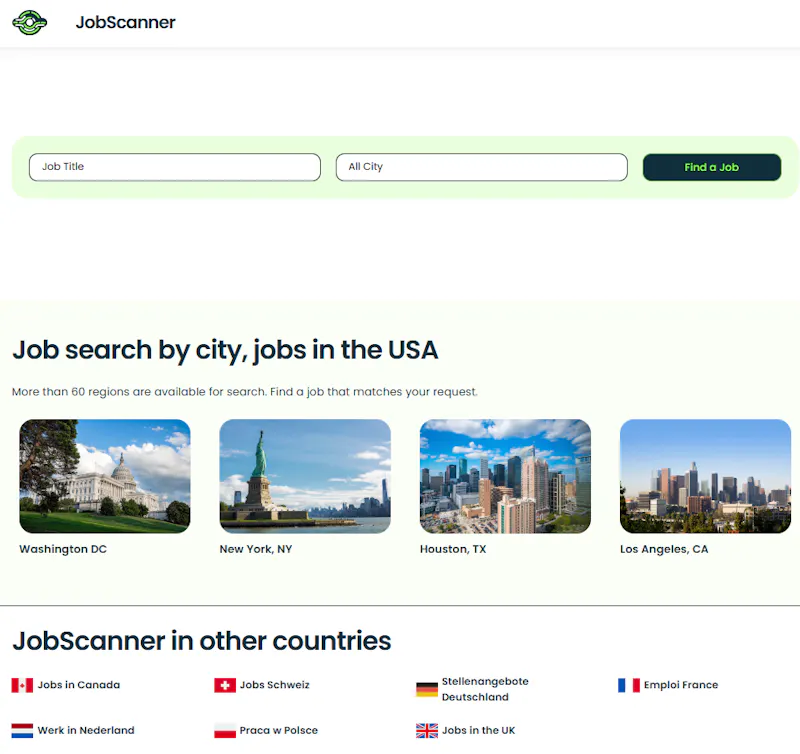Click the Find a Job button
Screen dimensions: 800x754
pyautogui.click(x=712, y=167)
